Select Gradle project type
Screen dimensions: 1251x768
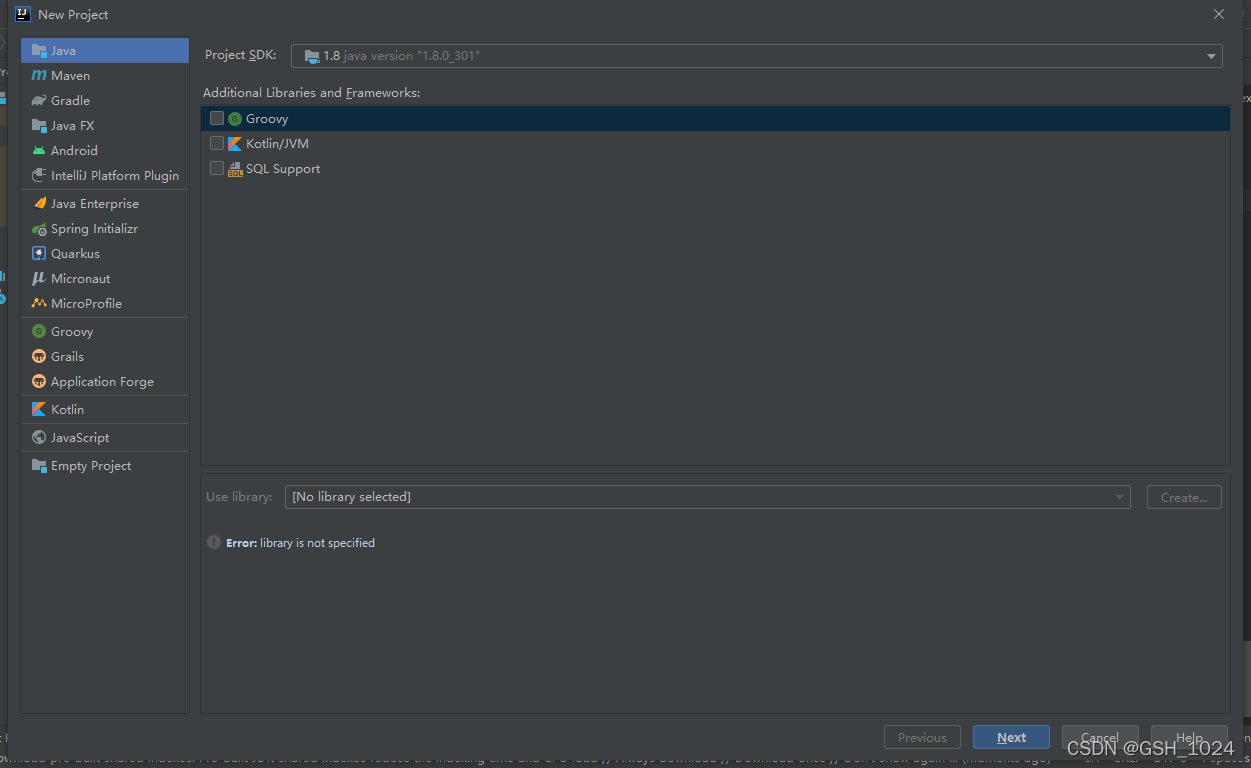tap(105, 100)
